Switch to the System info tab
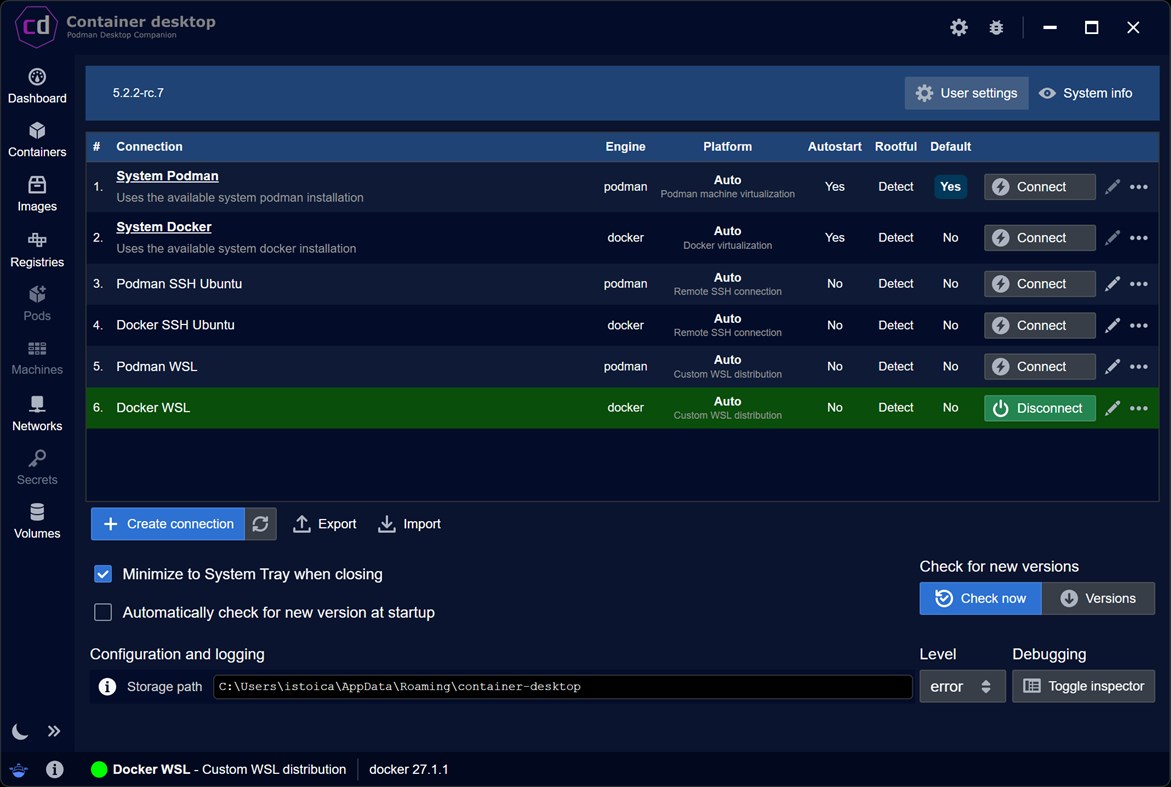Screen dimensions: 1171x787 1085,93
